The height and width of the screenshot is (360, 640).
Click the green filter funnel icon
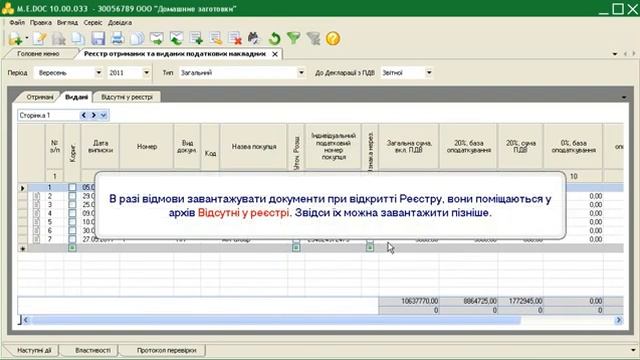(x=293, y=39)
